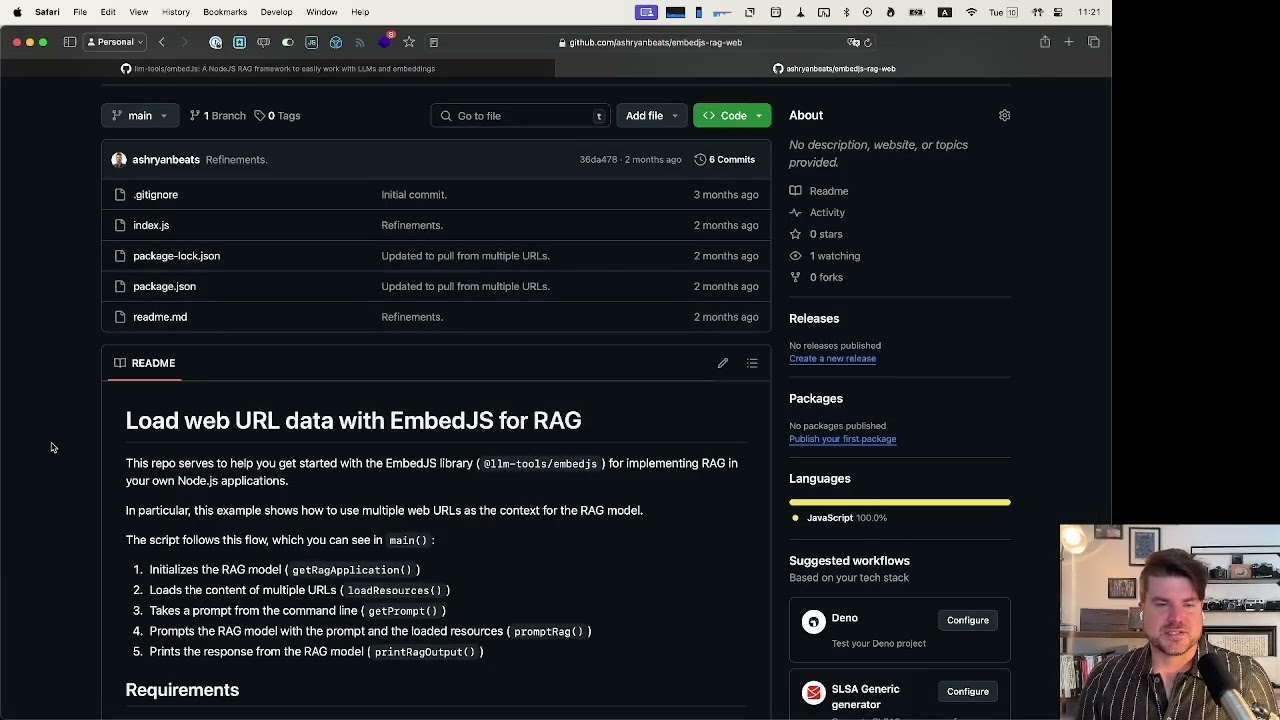
Task: View the 0 forks link
Action: tap(816, 277)
